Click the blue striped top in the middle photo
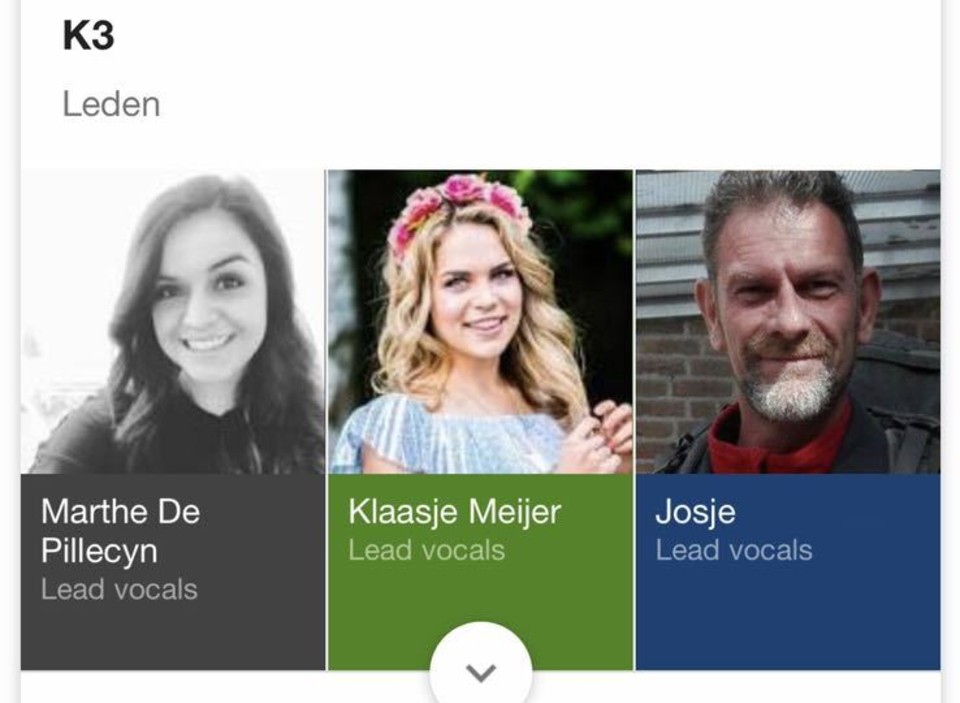Screen dimensions: 960x703 pos(447,438)
